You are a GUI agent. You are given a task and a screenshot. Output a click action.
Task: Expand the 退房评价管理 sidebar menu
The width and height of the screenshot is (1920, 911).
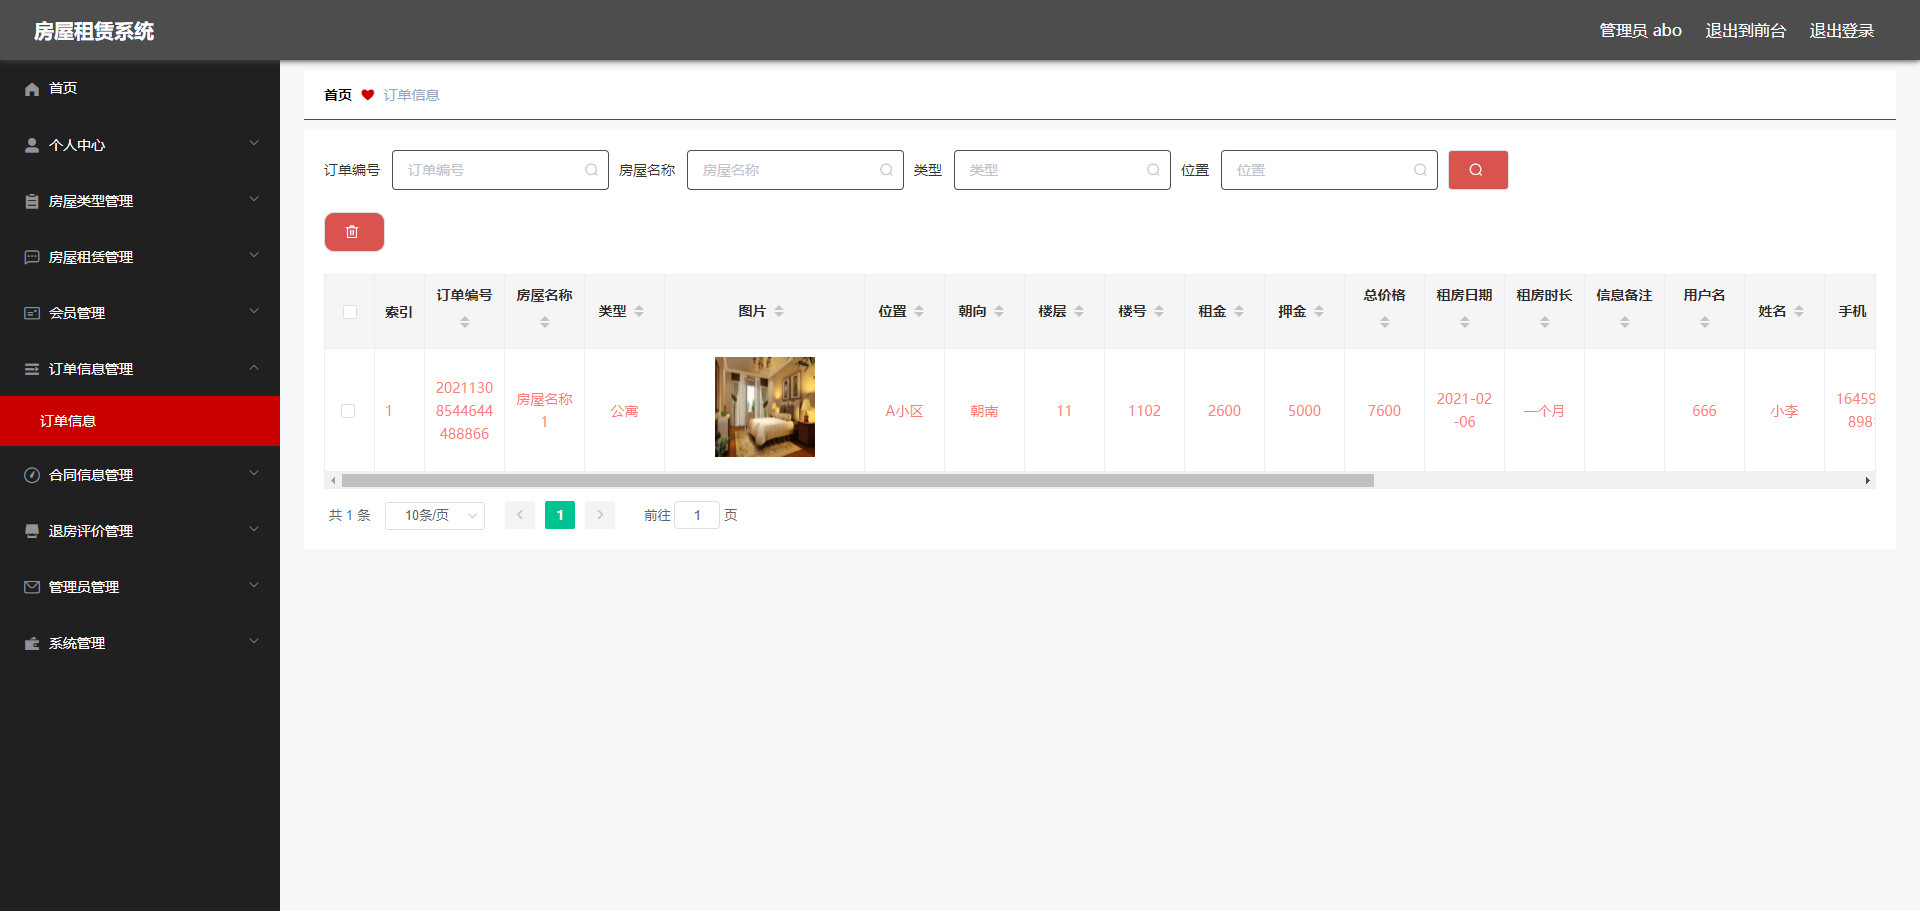click(140, 531)
